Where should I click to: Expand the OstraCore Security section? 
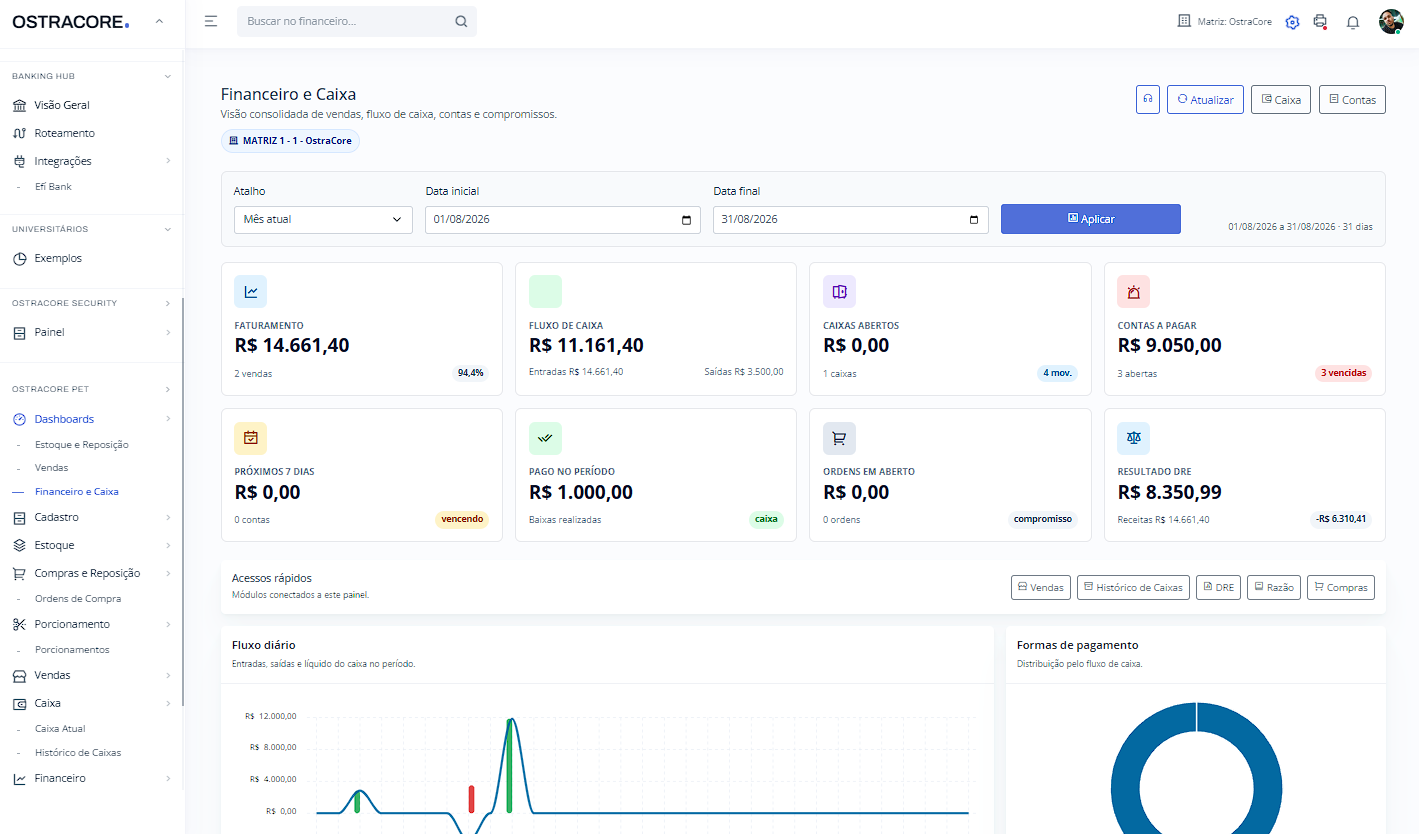click(168, 303)
